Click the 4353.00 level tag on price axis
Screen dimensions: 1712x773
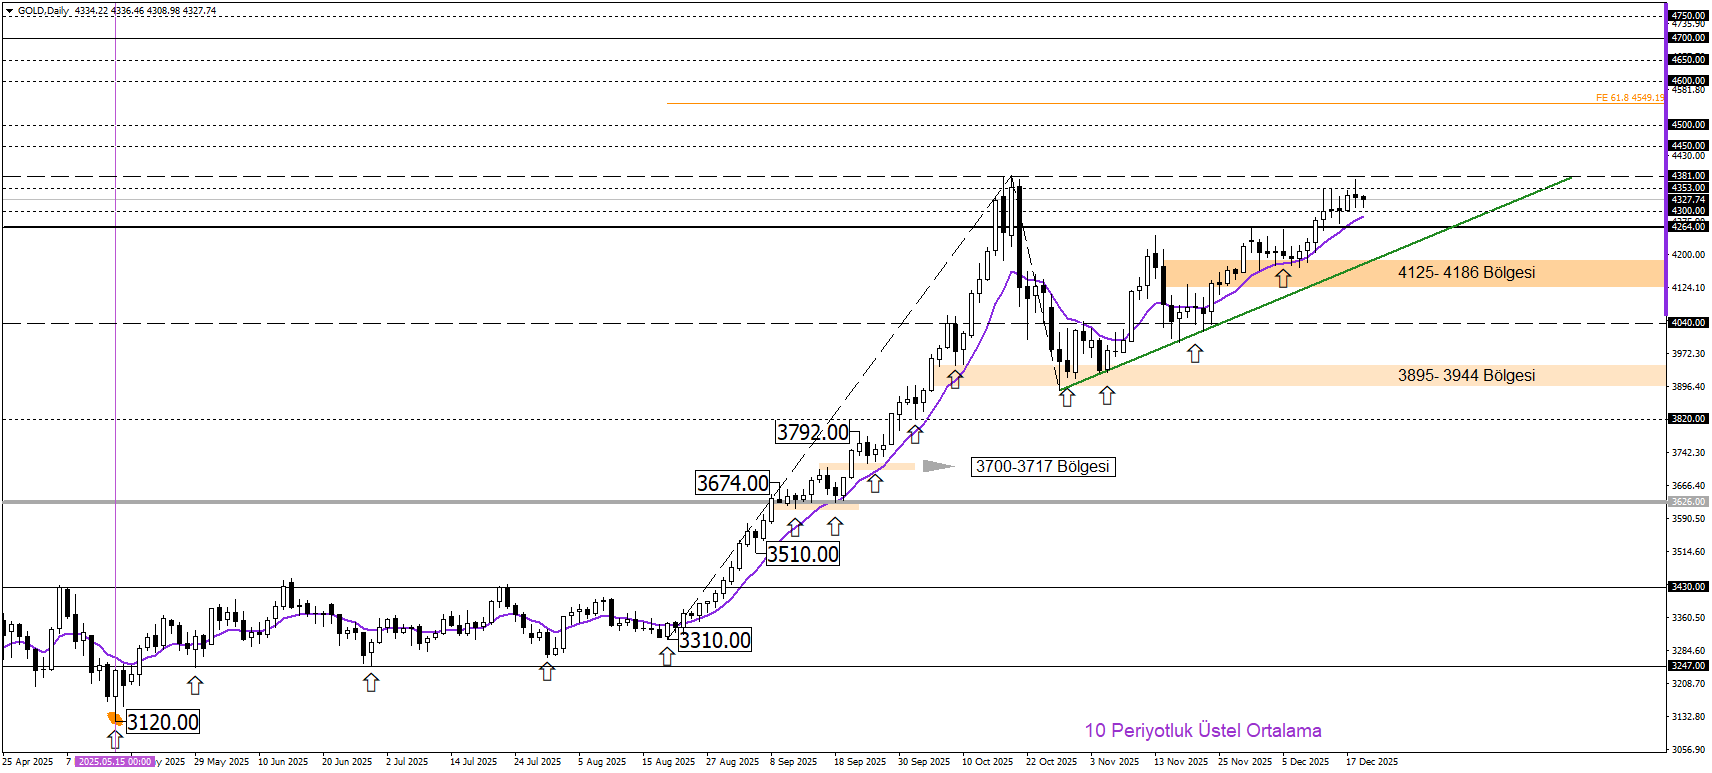pos(1688,188)
